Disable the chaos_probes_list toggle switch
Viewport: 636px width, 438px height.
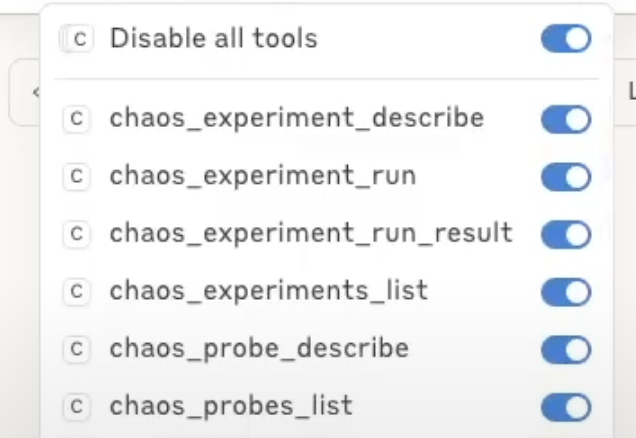(x=566, y=407)
